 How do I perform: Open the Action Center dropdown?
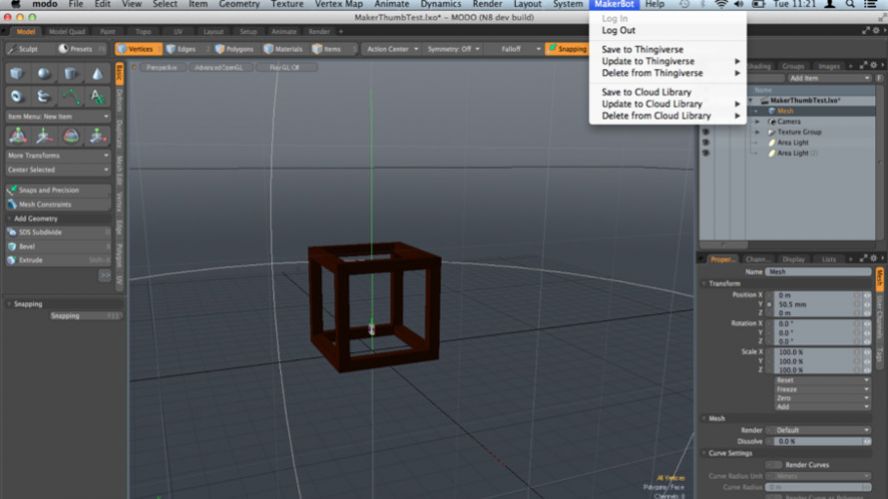point(389,49)
